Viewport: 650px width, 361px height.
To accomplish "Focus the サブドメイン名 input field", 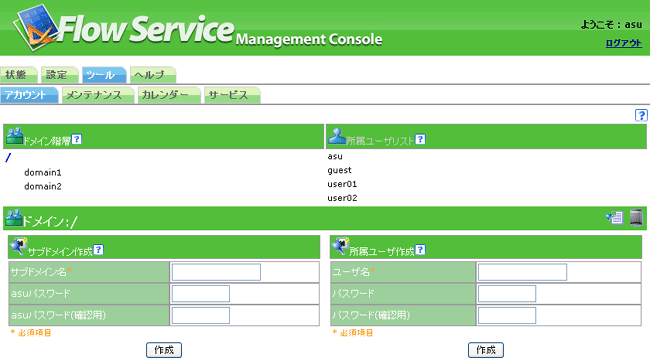I will (x=216, y=272).
